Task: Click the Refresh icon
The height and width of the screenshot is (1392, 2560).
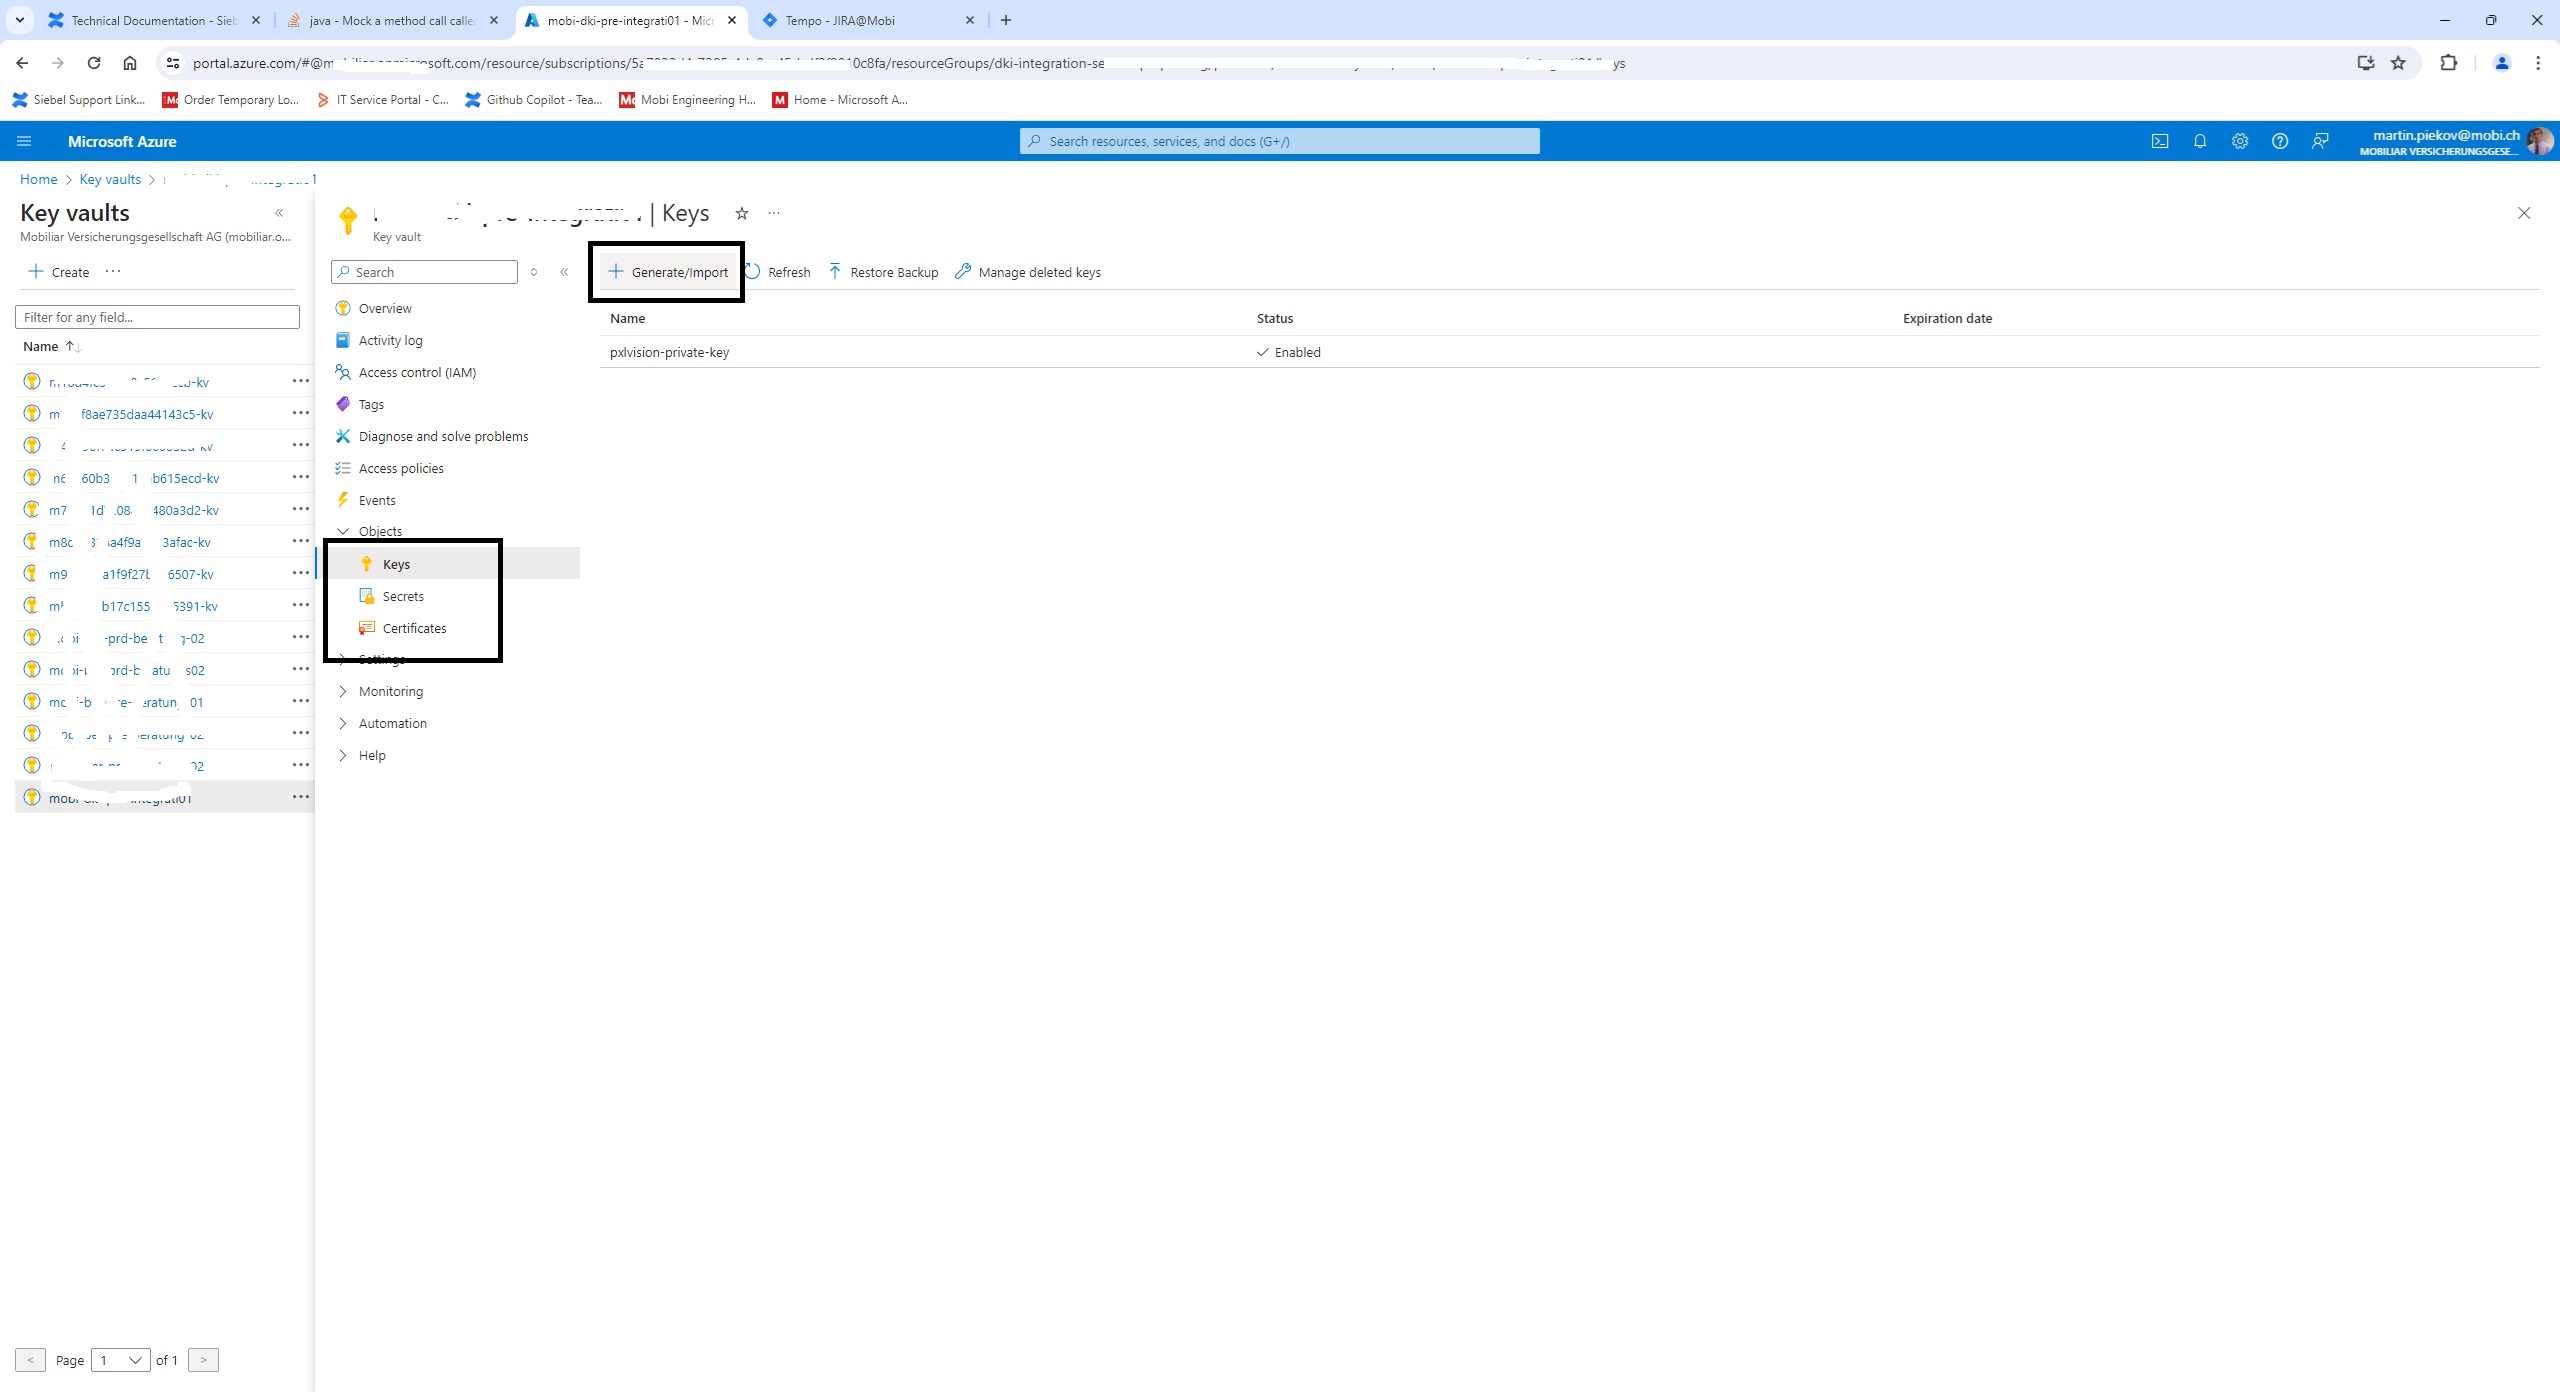Action: click(754, 271)
